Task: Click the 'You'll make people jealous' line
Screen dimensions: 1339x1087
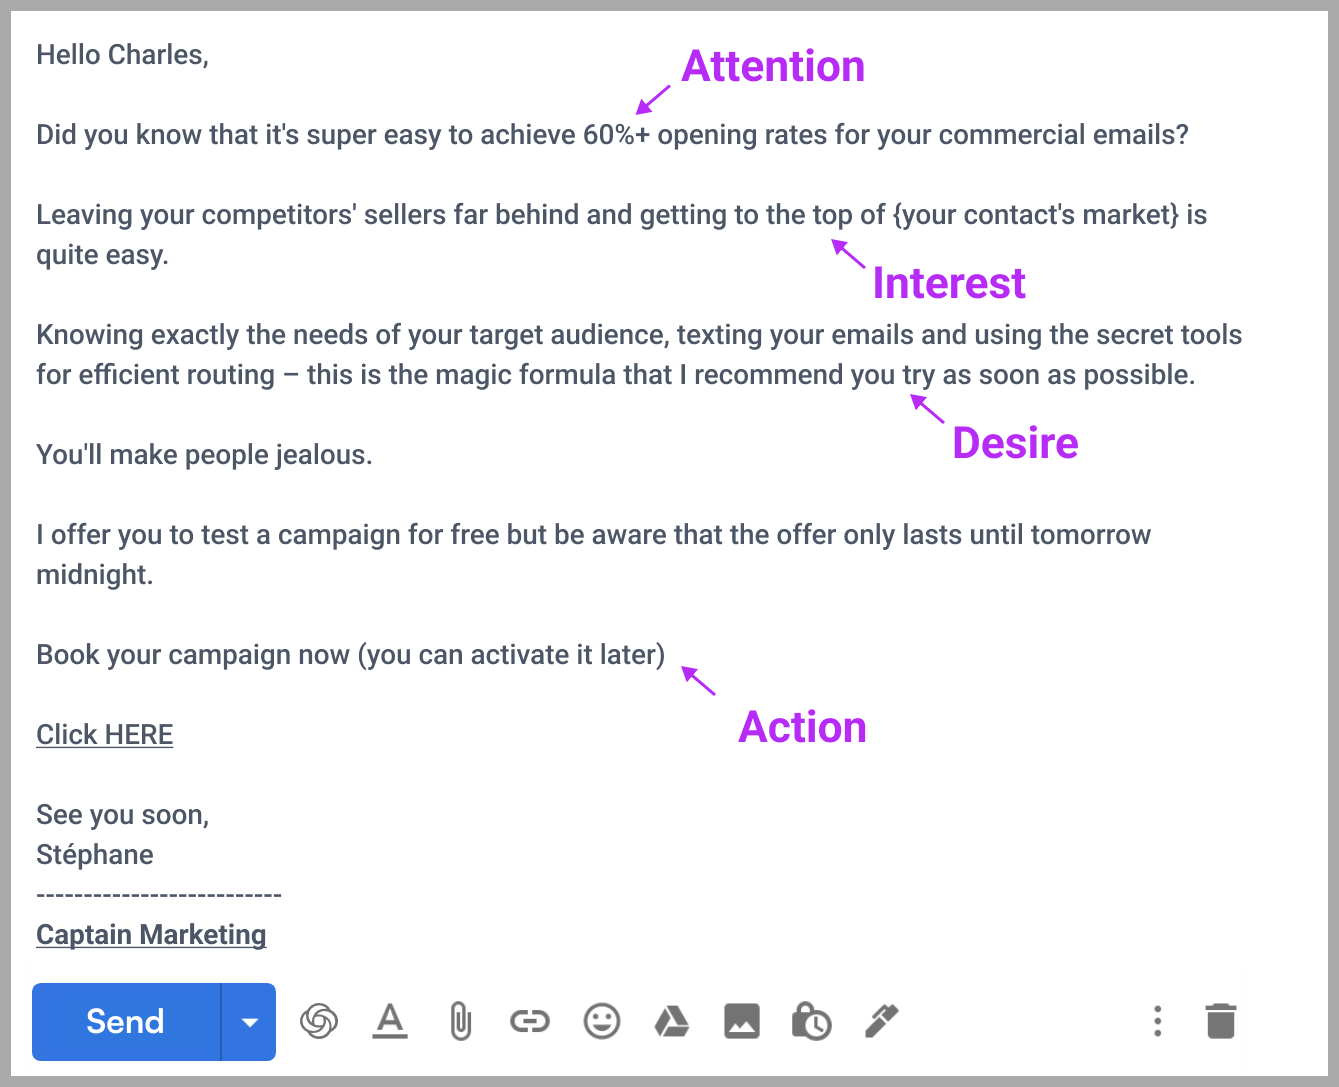Action: (204, 455)
